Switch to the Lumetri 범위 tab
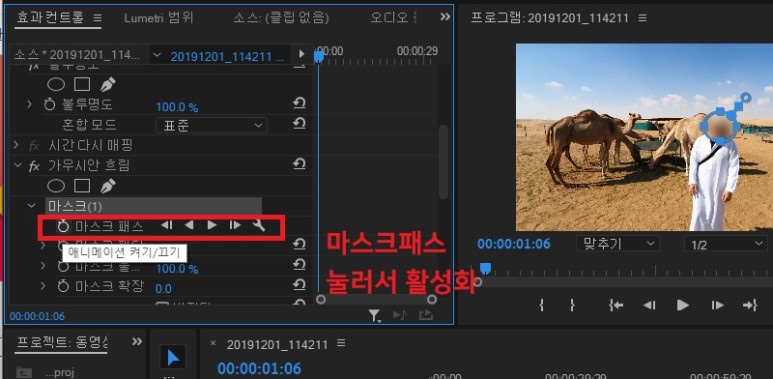 [x=158, y=18]
